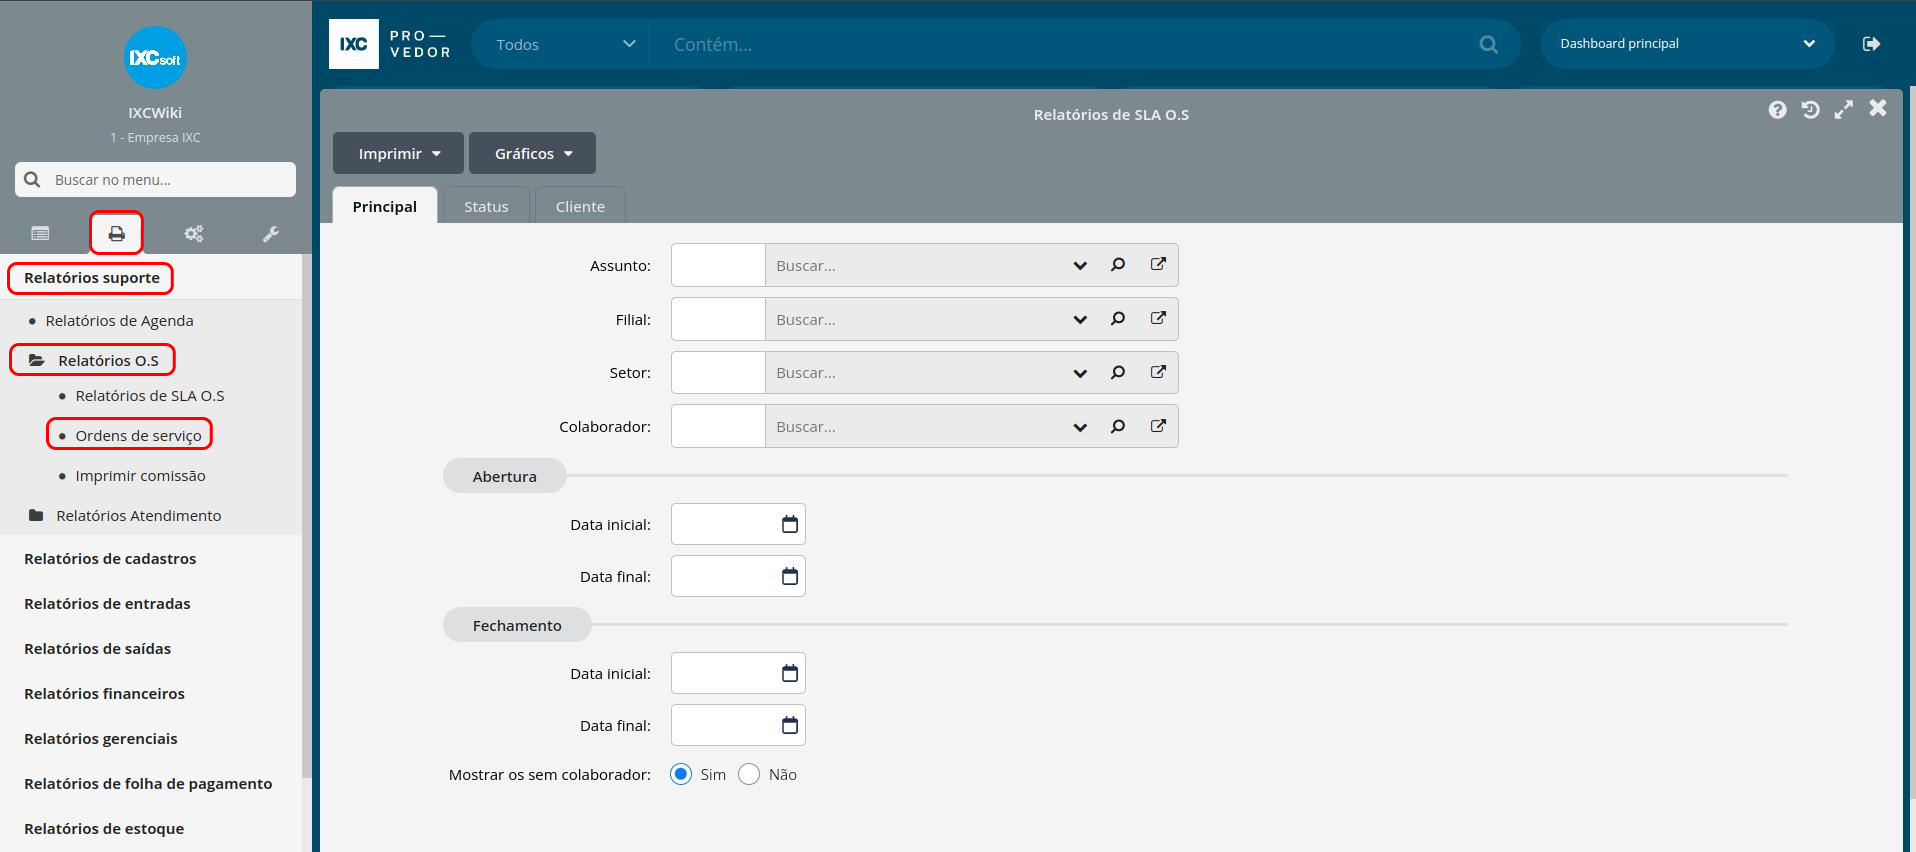Open Relatórios financeiros menu section
Image resolution: width=1916 pixels, height=852 pixels.
(x=104, y=693)
